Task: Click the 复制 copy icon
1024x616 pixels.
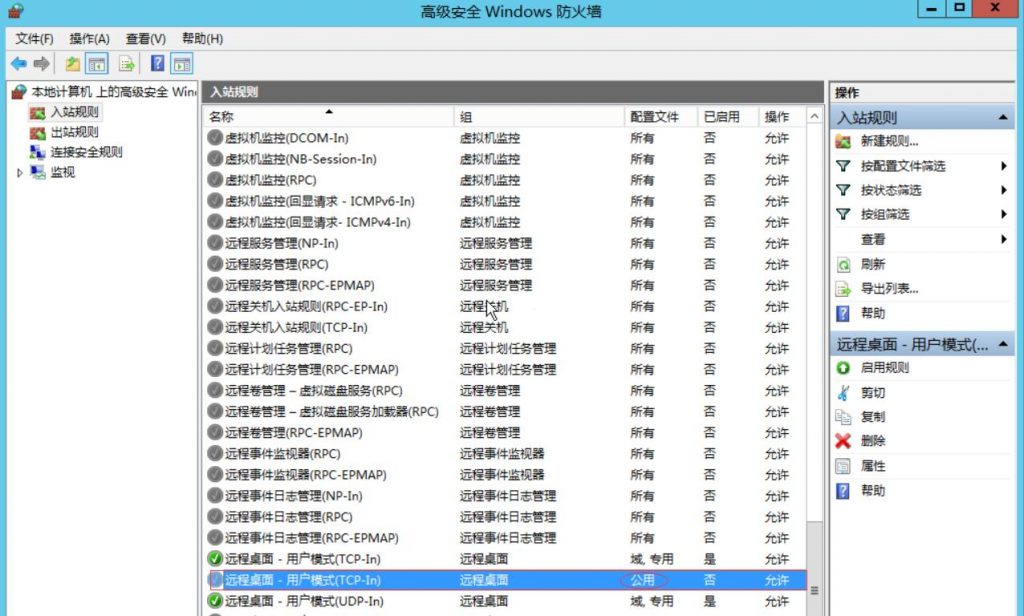Action: click(x=843, y=417)
